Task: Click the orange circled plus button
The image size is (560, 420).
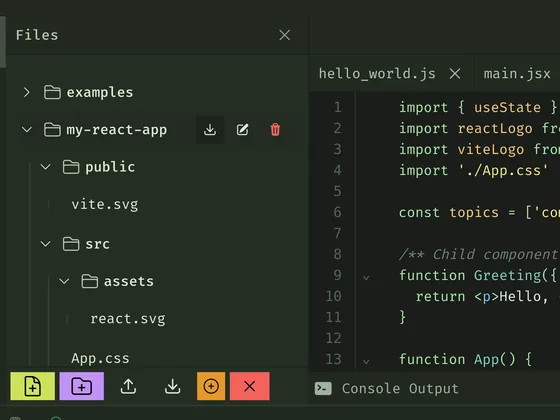Action: point(211,386)
